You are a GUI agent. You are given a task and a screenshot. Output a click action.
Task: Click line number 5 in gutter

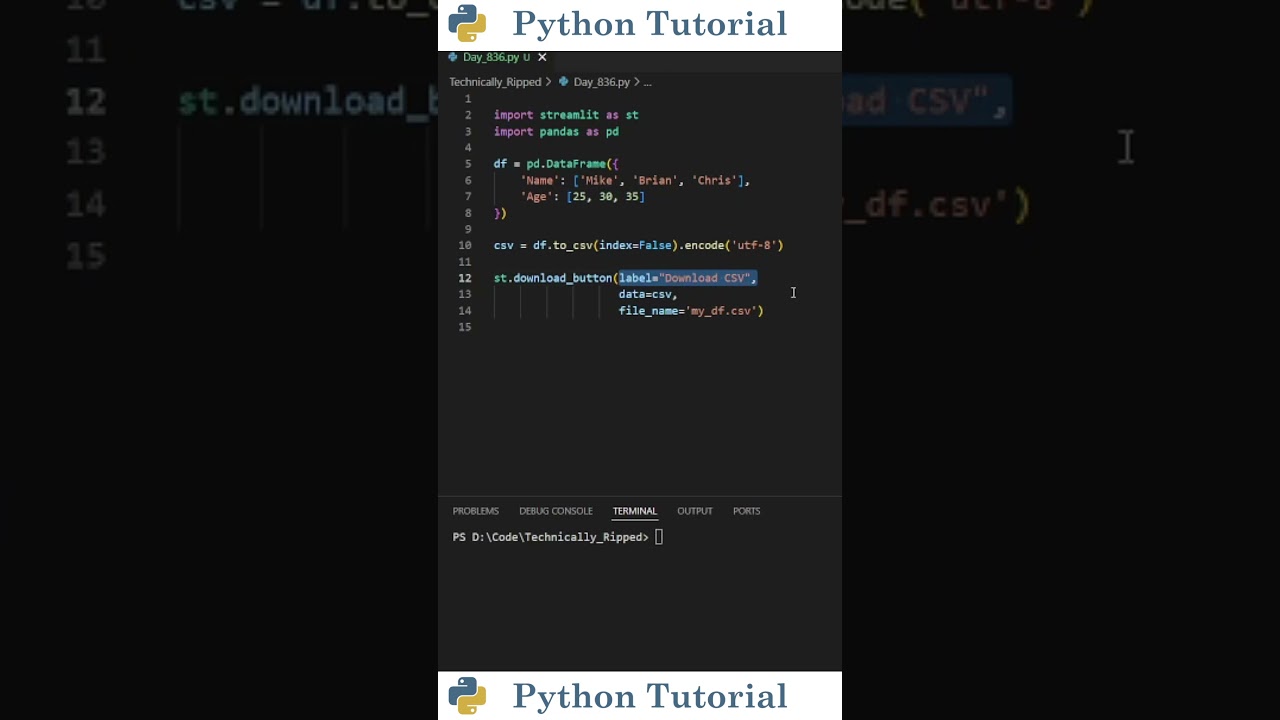coord(468,164)
